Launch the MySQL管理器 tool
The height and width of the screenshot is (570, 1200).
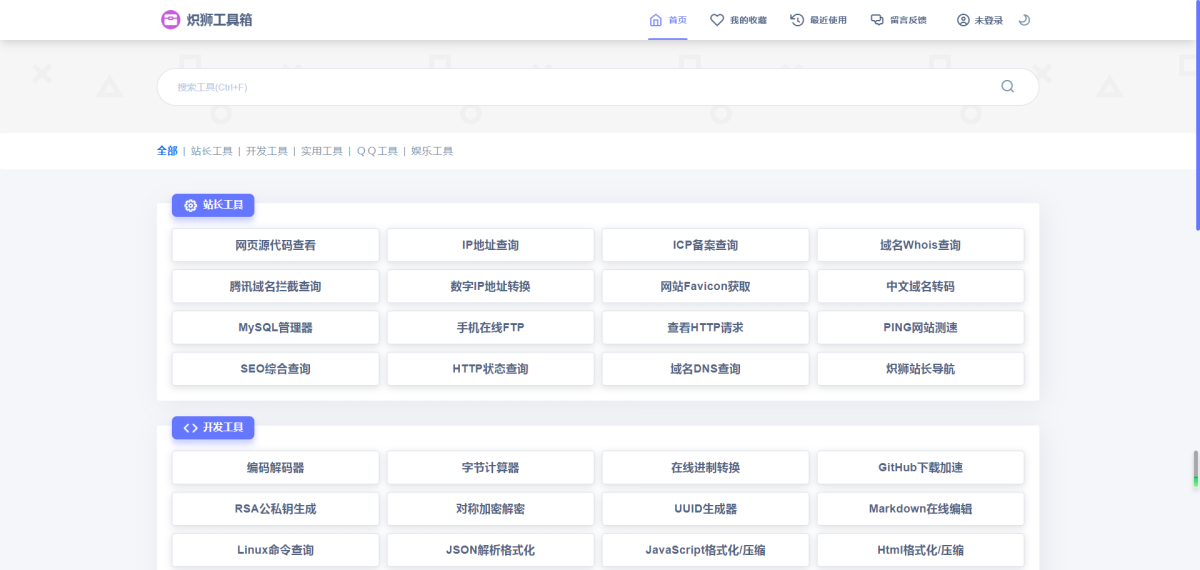[275, 327]
